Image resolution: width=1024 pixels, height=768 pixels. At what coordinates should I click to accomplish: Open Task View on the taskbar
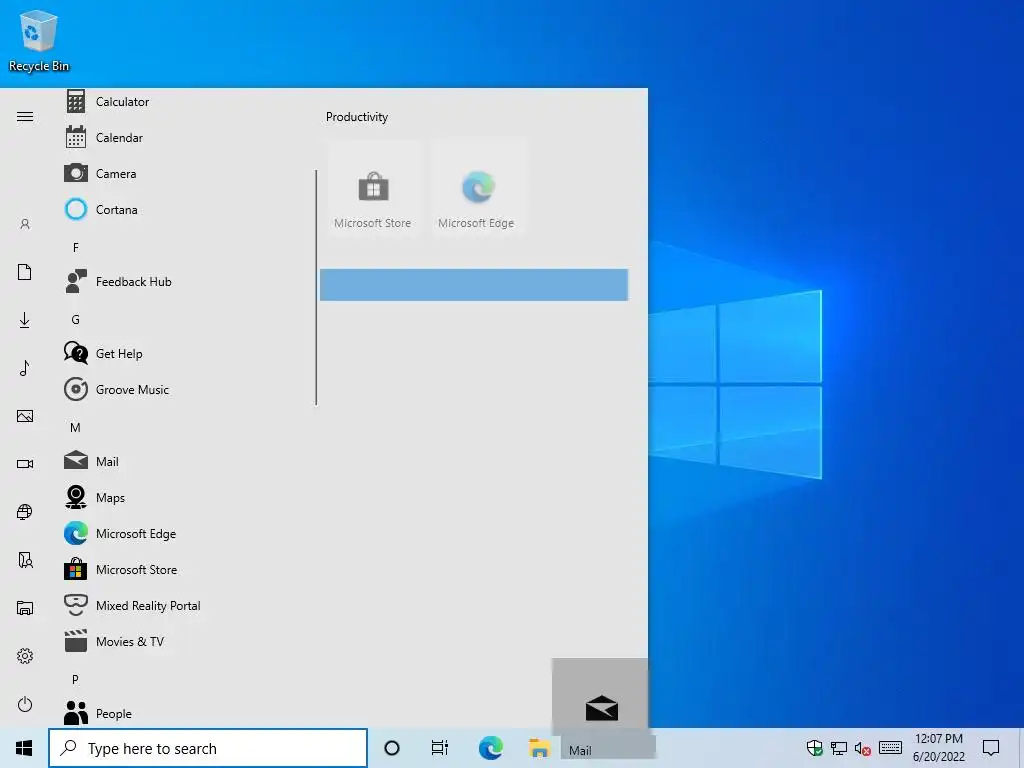tap(440, 748)
